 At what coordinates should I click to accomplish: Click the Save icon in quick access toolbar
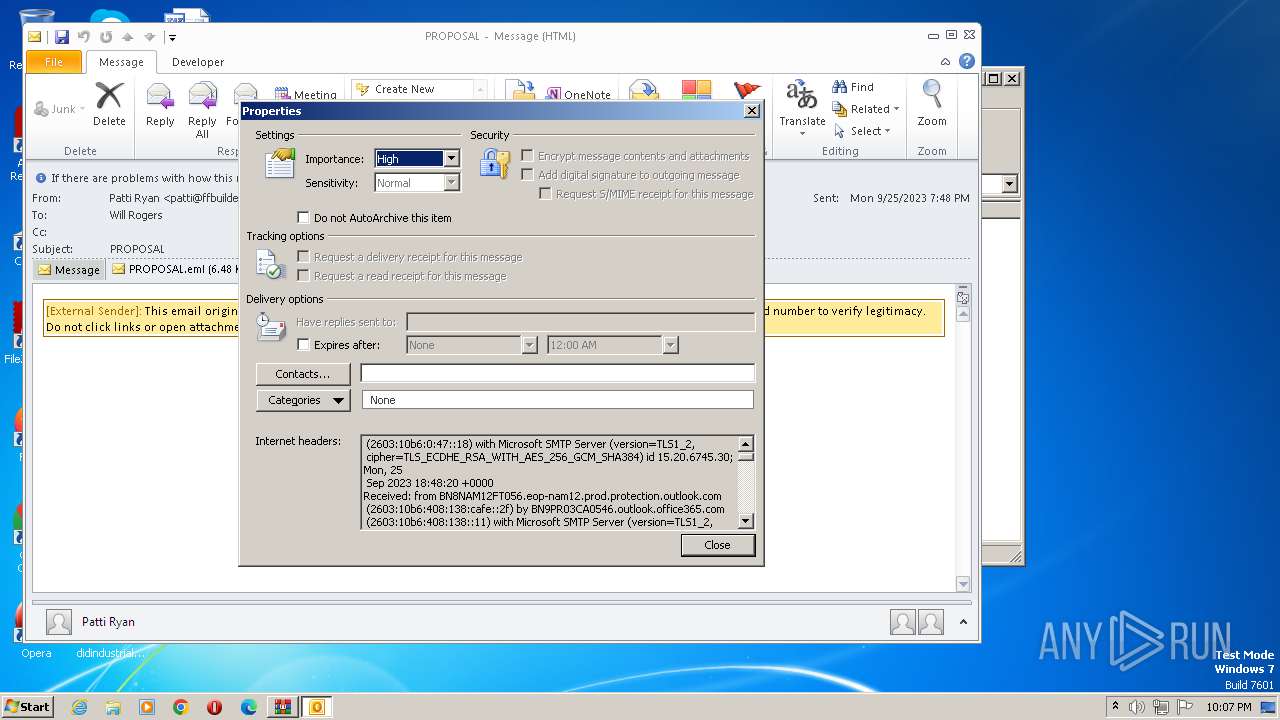pos(62,37)
